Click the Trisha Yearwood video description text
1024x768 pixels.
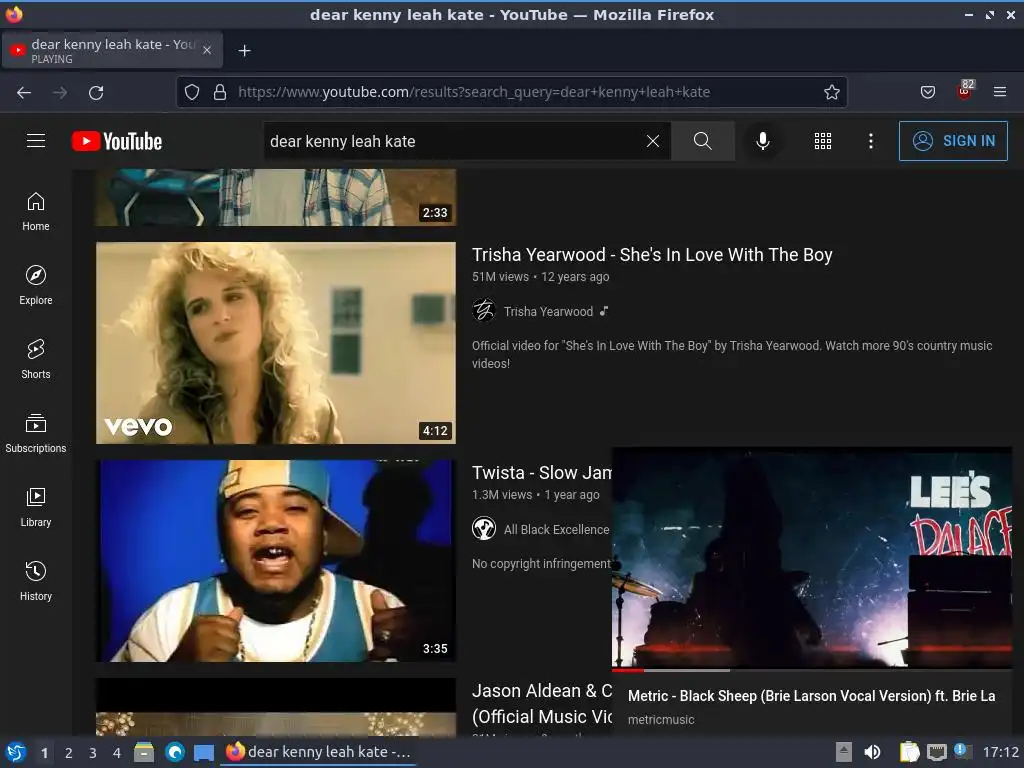[x=732, y=354]
